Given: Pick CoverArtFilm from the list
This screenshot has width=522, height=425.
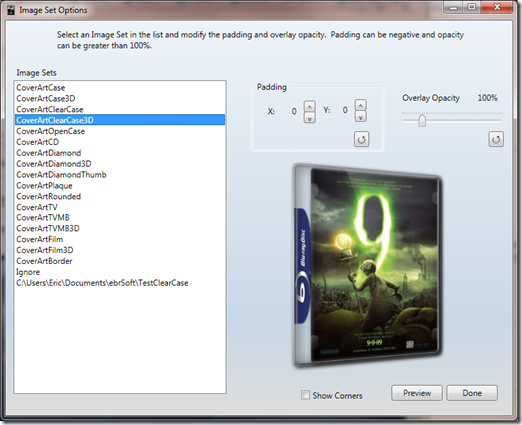Looking at the screenshot, I should (120, 239).
